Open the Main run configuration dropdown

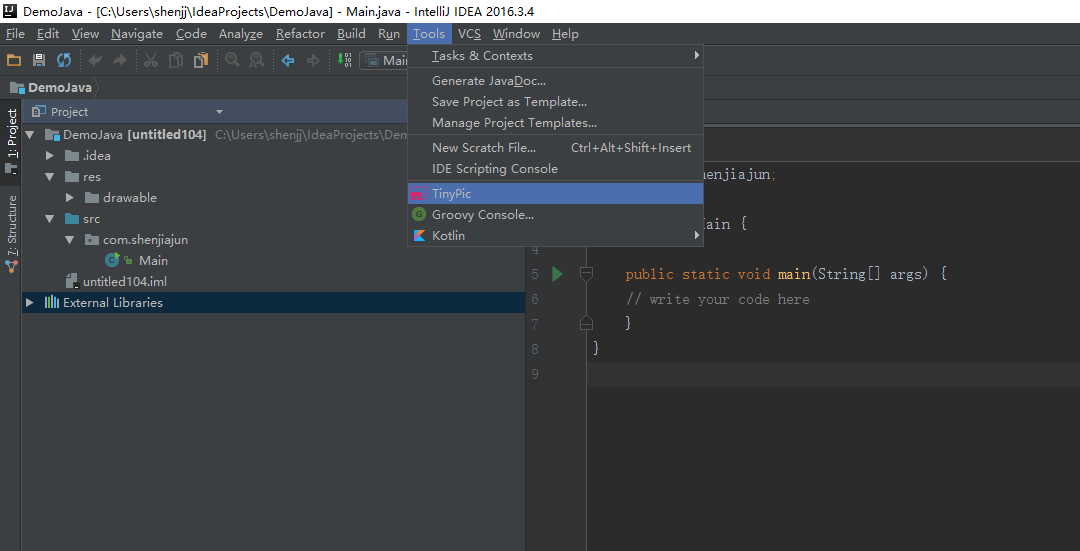(x=384, y=61)
